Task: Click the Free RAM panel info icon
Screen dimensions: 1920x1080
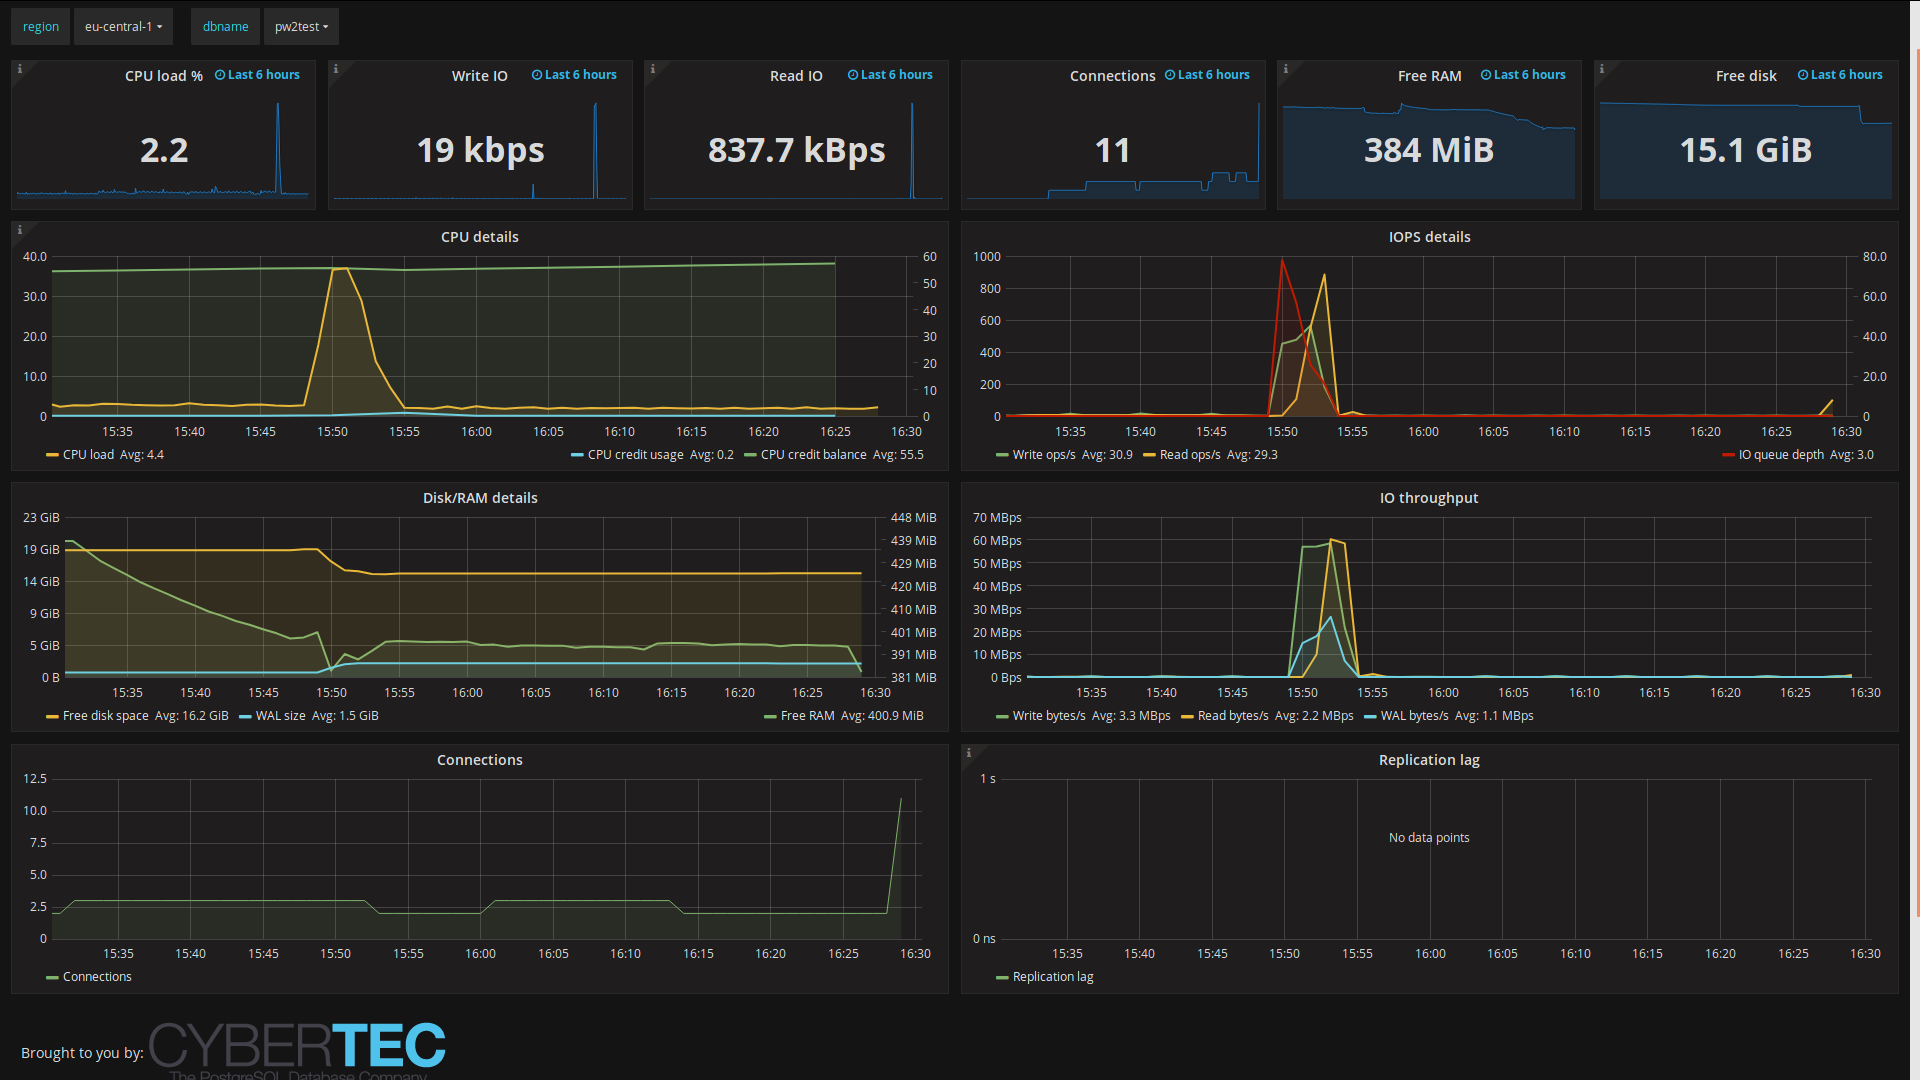Action: [x=1285, y=69]
